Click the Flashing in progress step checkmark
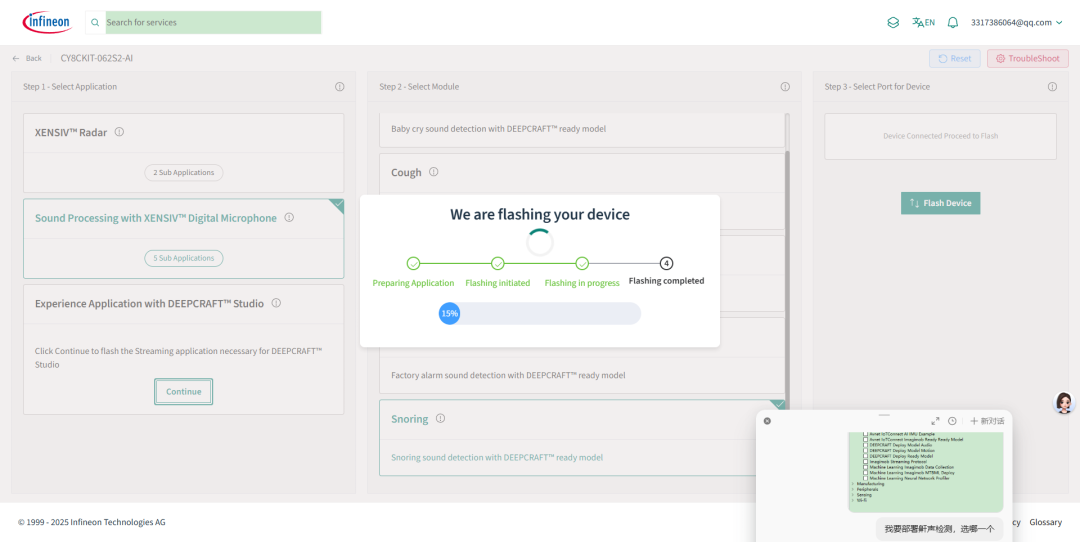This screenshot has height=542, width=1080. point(582,263)
